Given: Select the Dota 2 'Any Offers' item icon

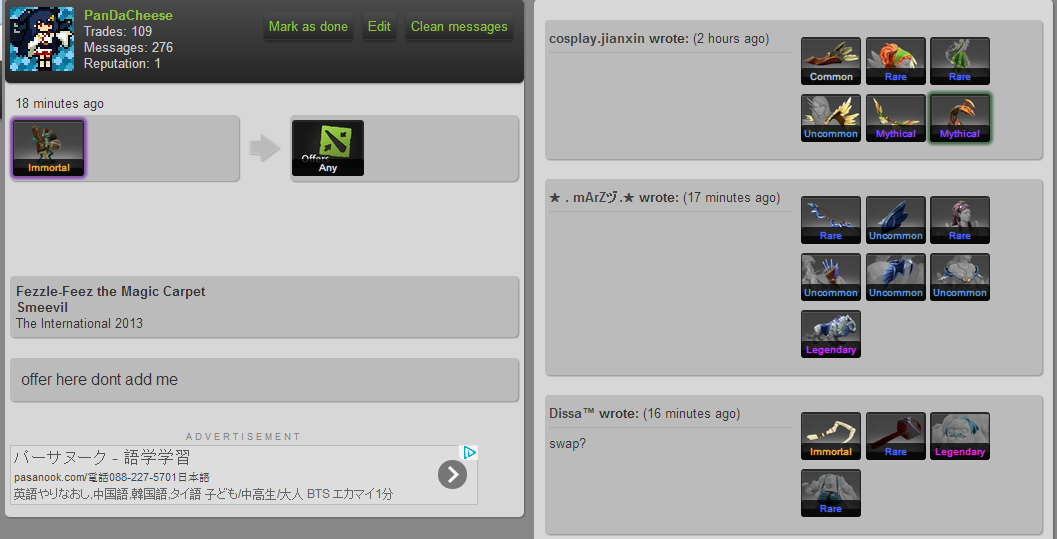Looking at the screenshot, I should 328,148.
